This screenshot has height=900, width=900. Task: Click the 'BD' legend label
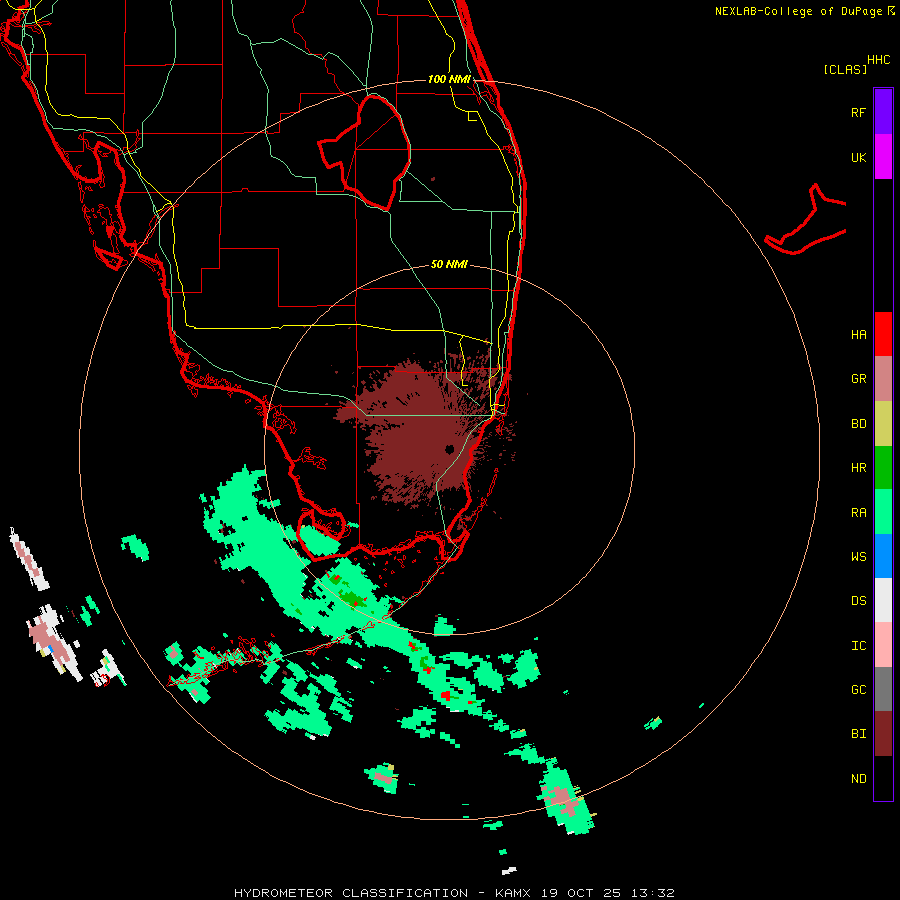(x=858, y=424)
